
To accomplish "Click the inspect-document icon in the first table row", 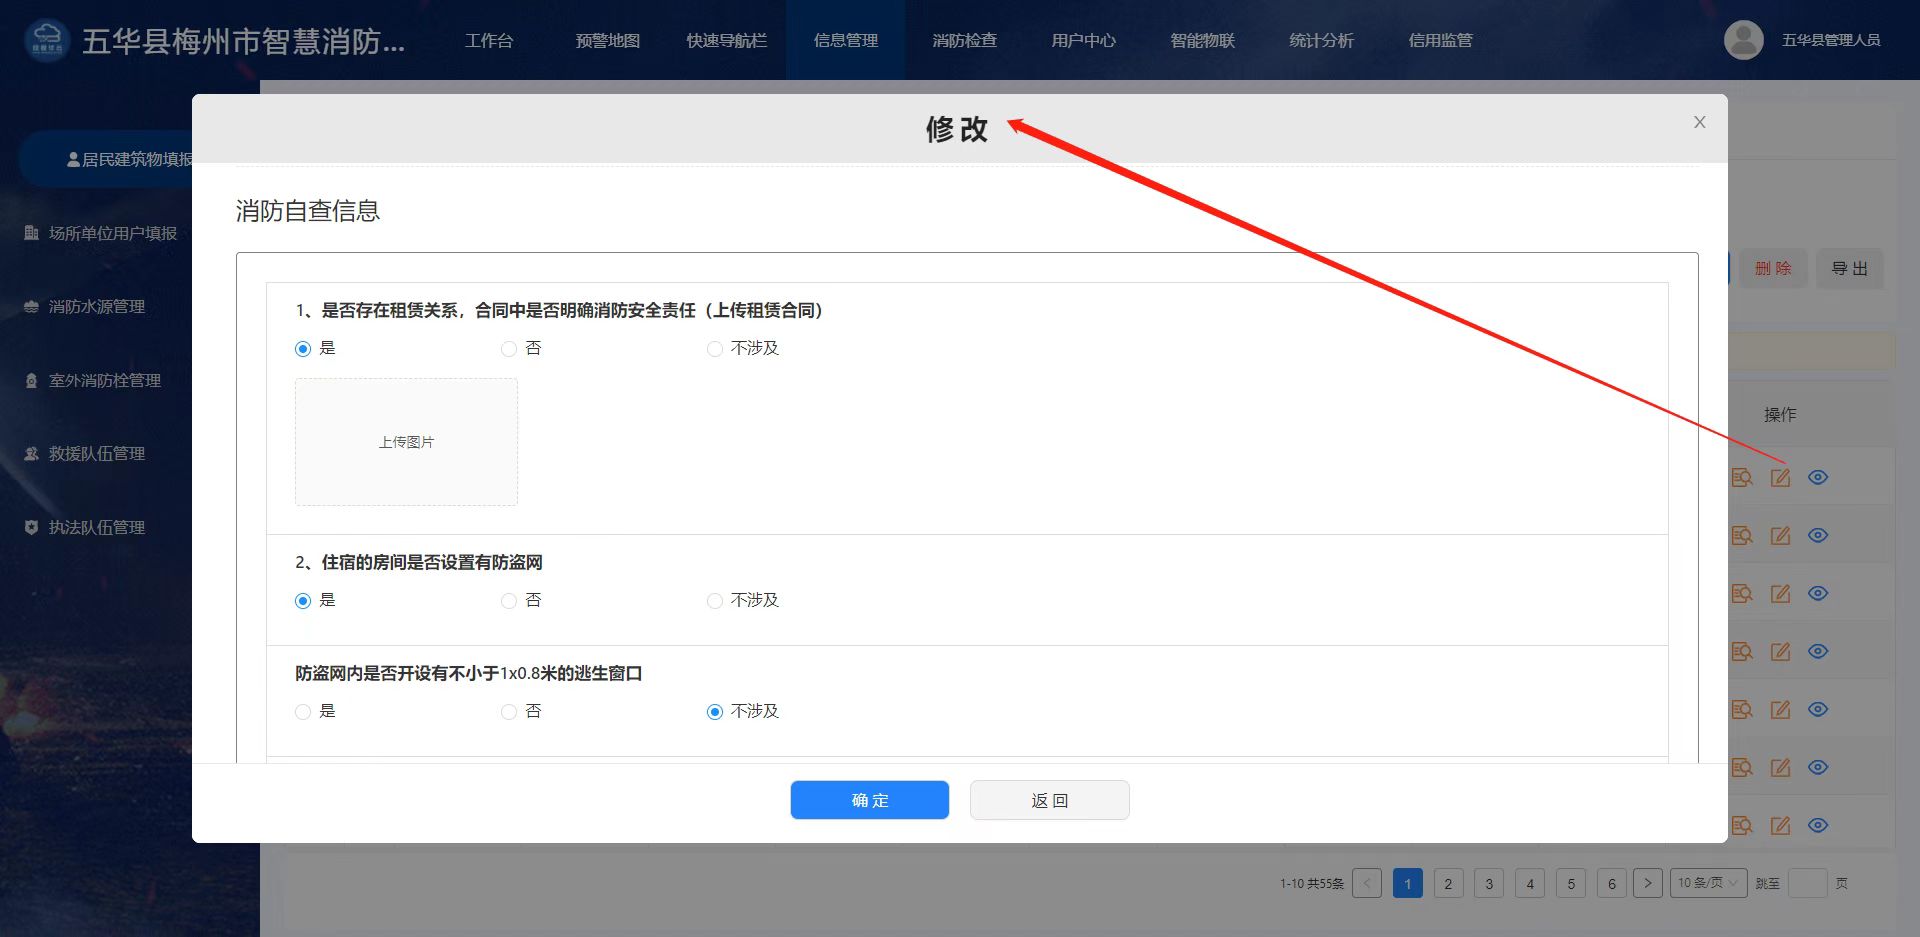I will point(1742,478).
